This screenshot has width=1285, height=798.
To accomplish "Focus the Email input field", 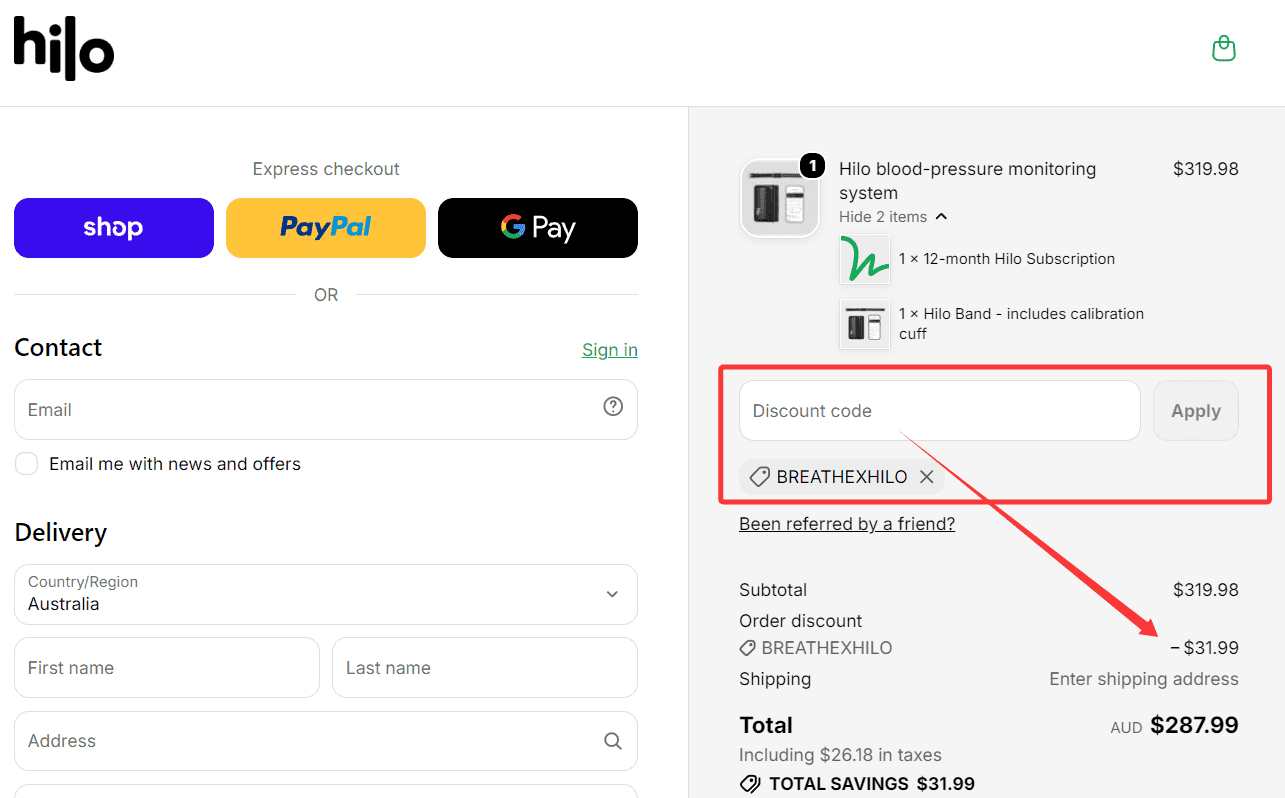I will [326, 409].
